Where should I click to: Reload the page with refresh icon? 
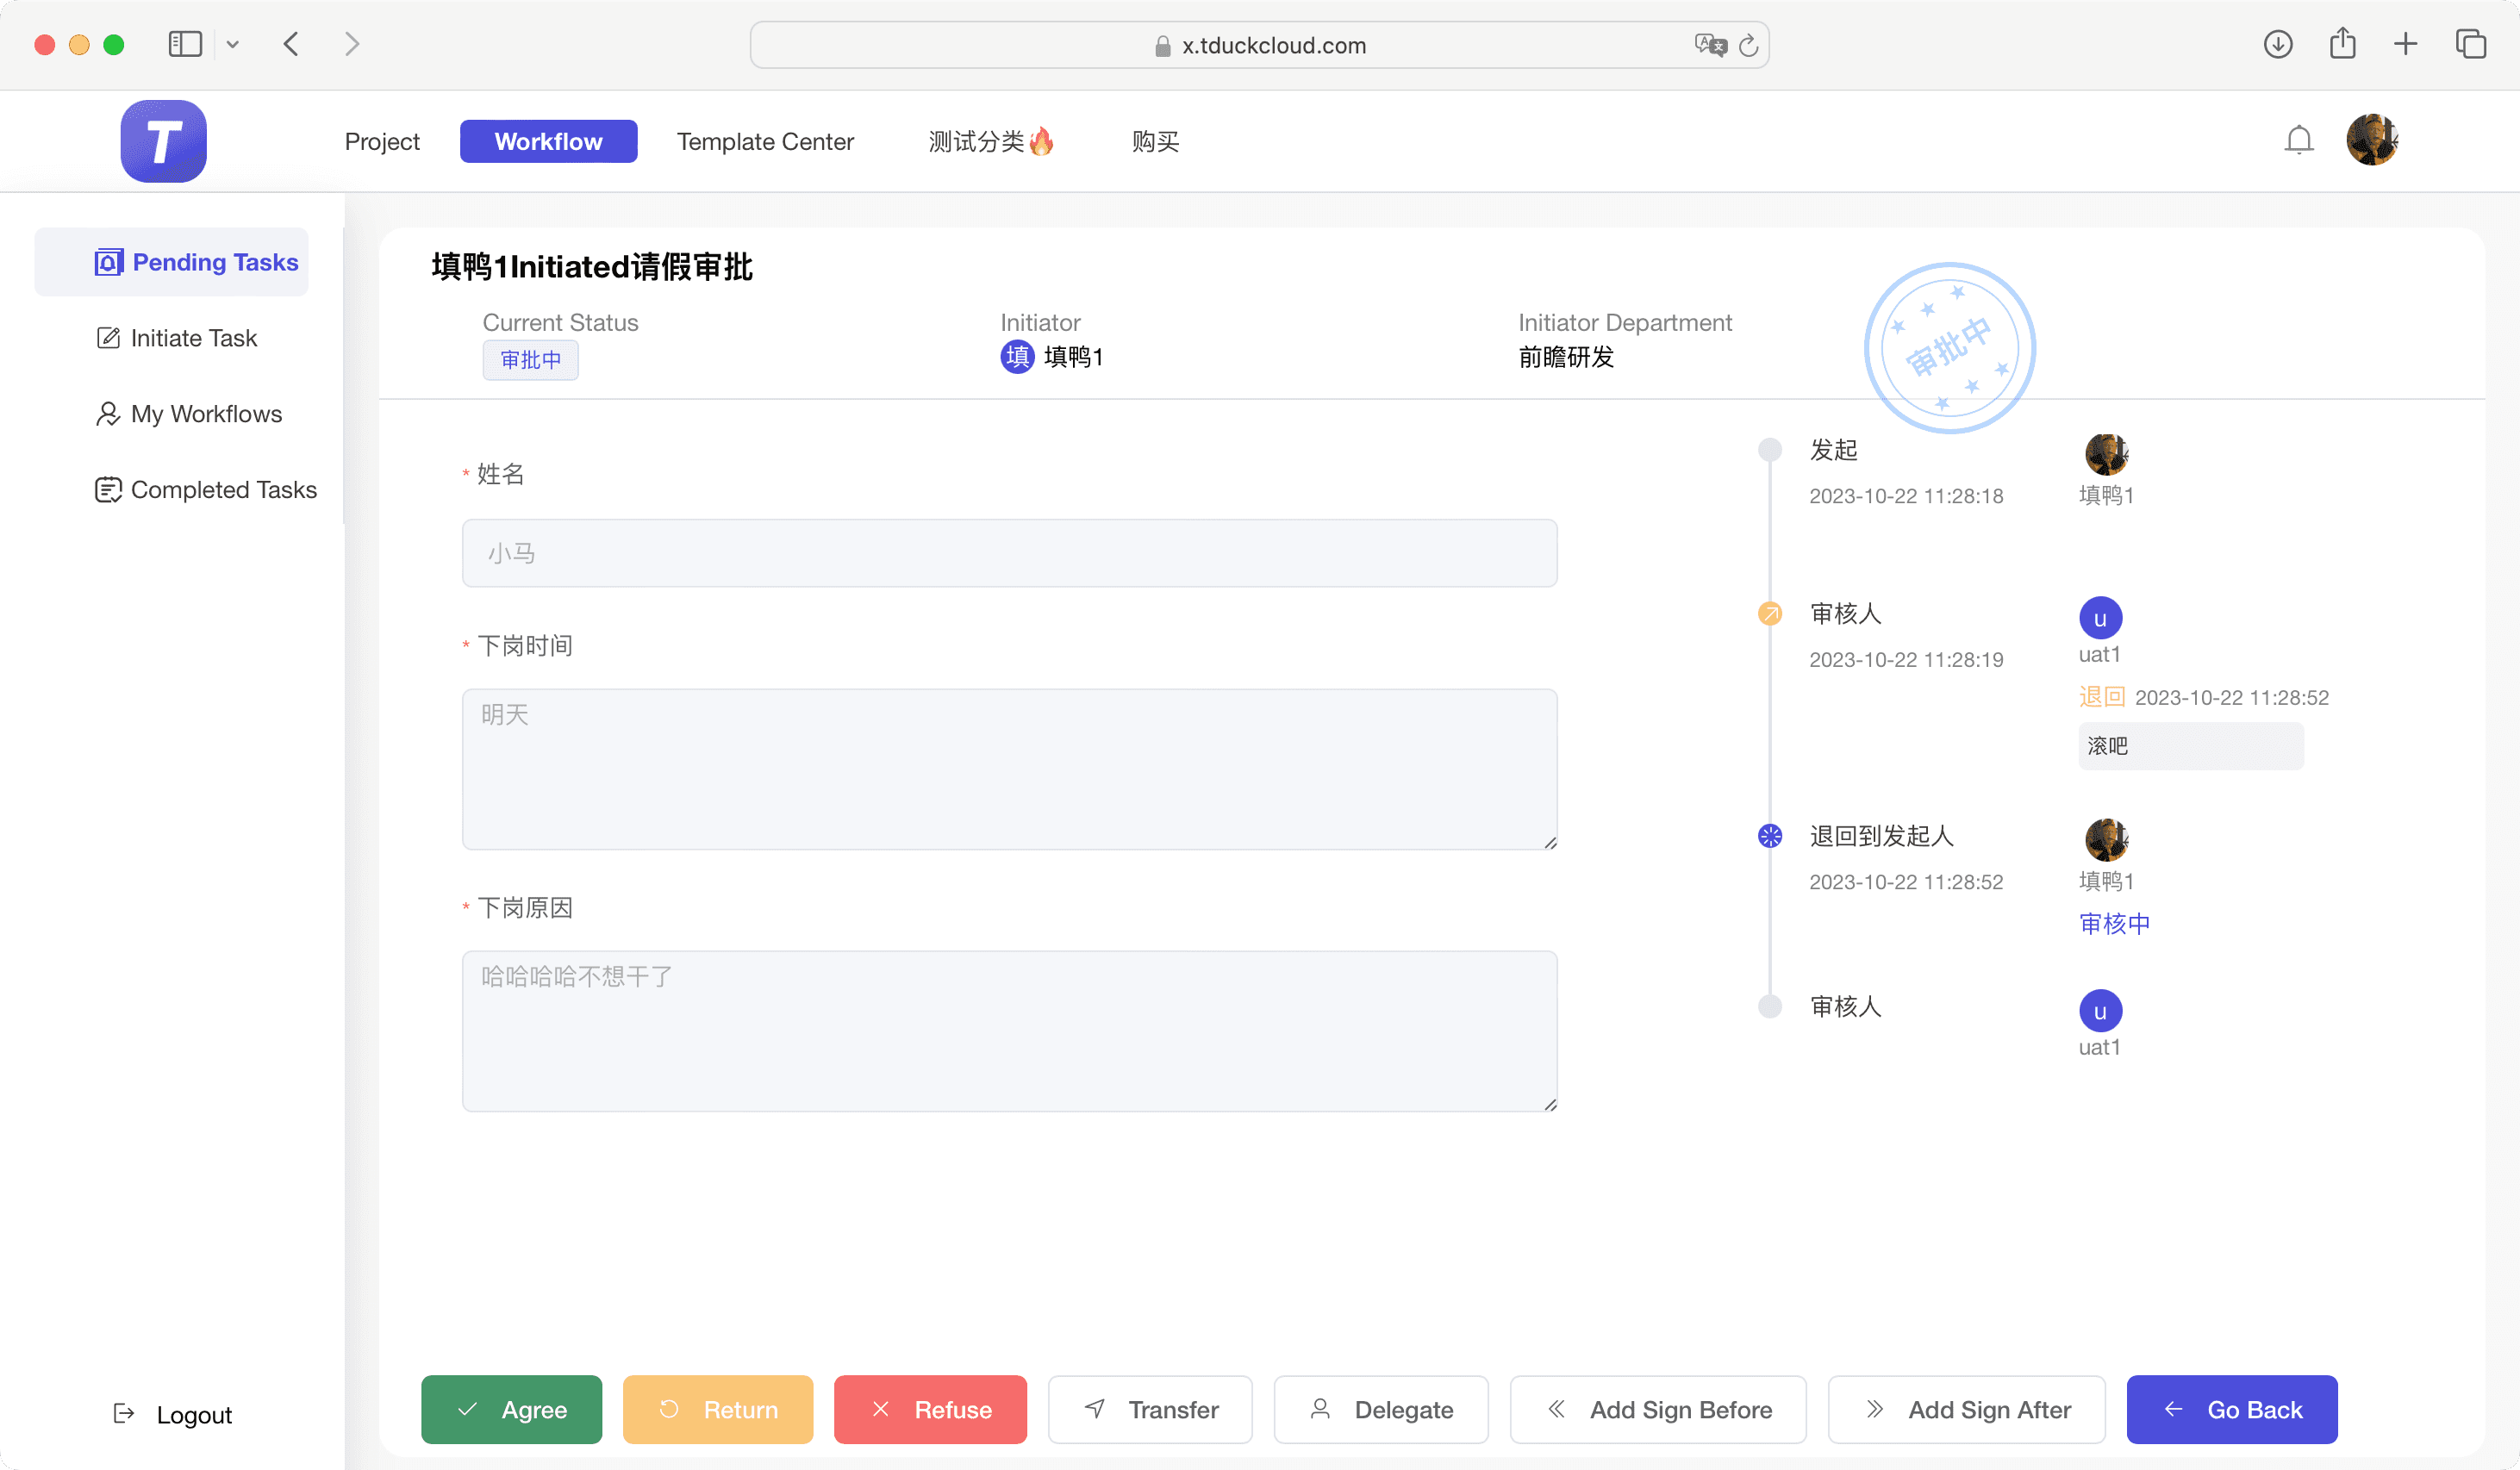(x=1748, y=45)
